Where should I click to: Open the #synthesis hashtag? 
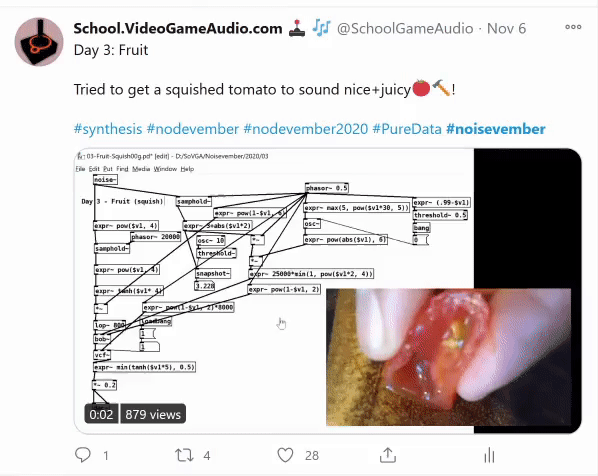pyautogui.click(x=108, y=129)
